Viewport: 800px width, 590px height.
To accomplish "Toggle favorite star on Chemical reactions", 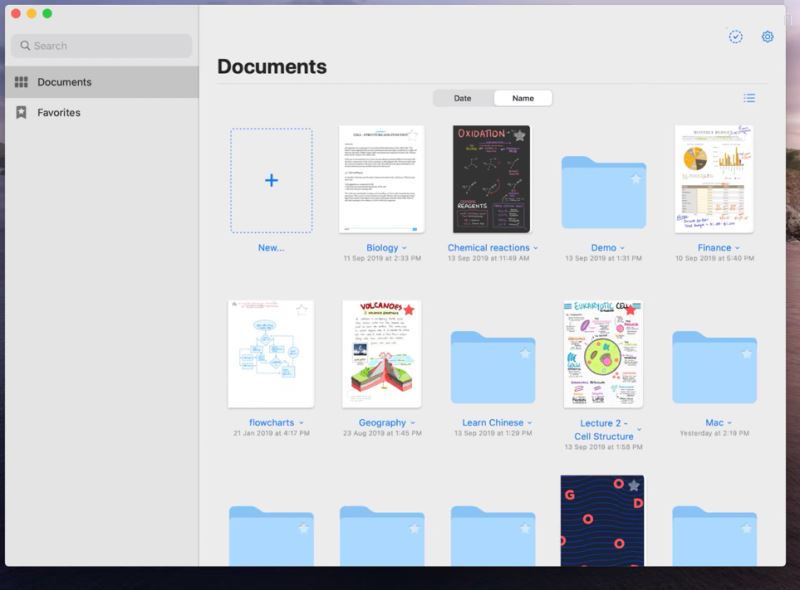I will [519, 135].
